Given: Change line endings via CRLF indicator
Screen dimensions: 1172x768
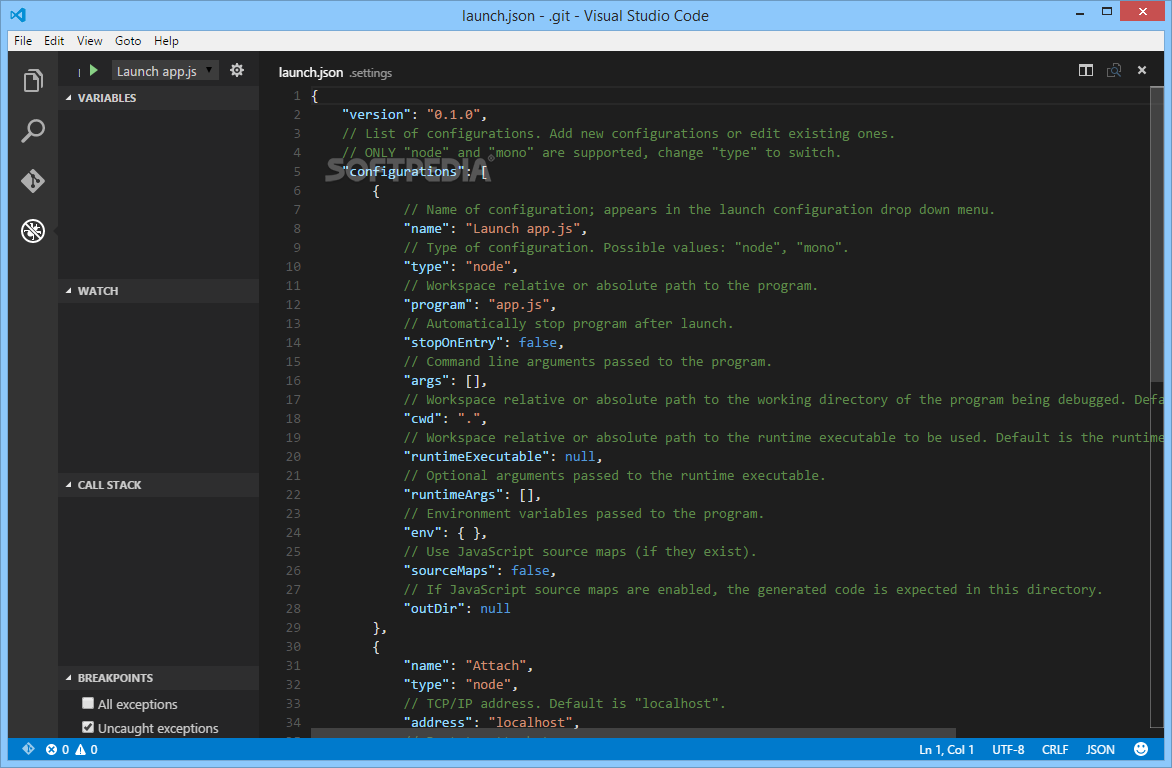Looking at the screenshot, I should (1055, 749).
